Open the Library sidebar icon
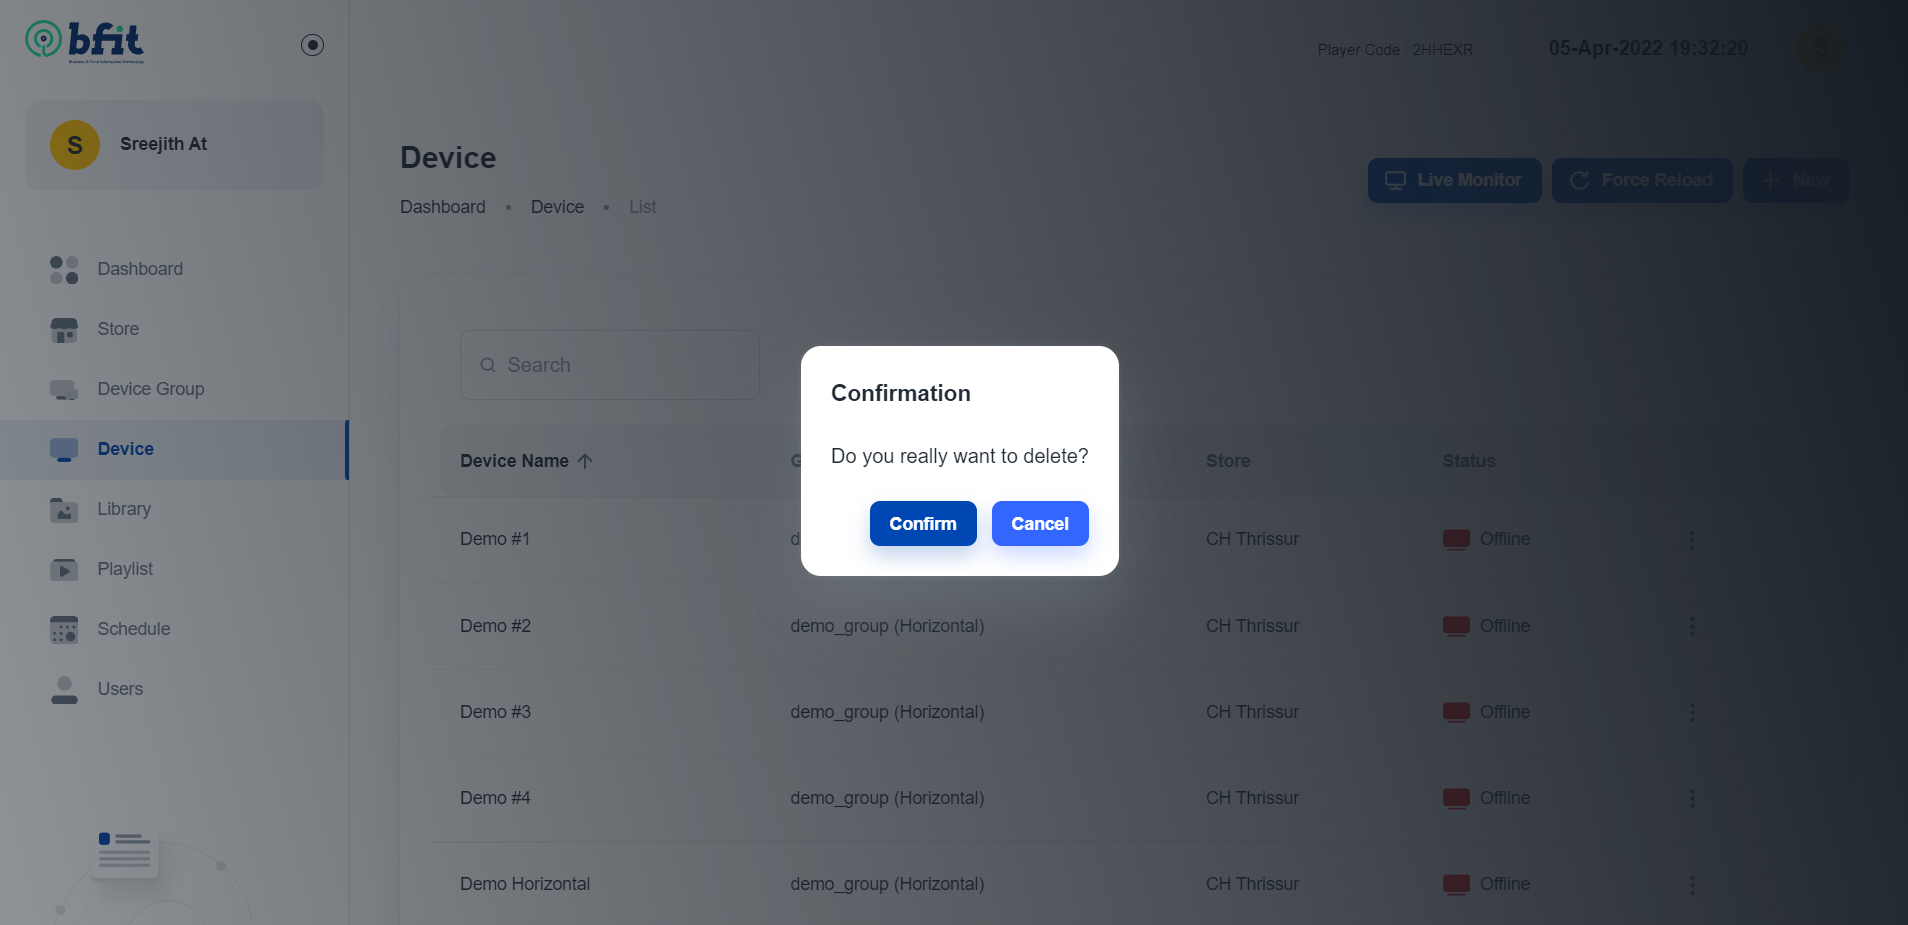 point(64,509)
